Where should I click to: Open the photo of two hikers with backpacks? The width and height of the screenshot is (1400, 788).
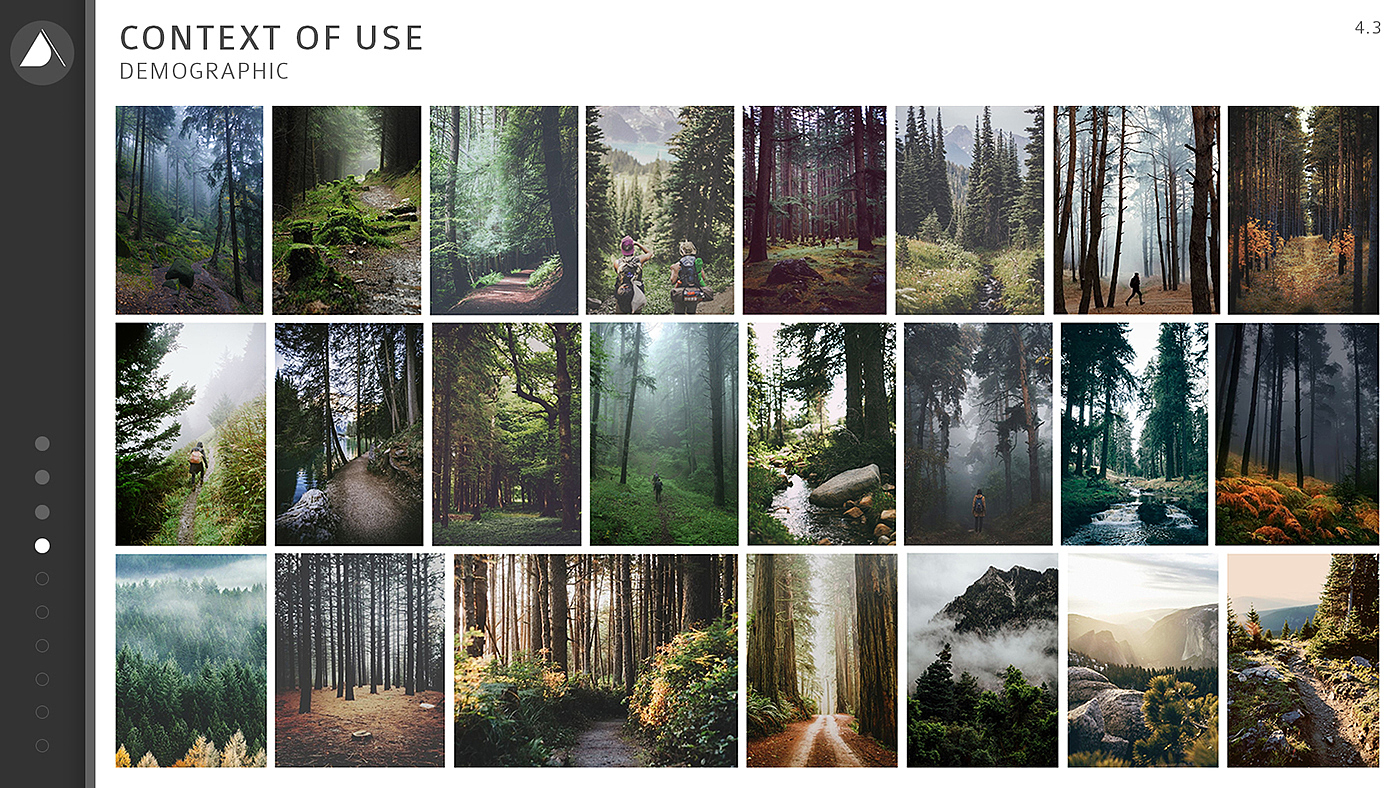pos(661,210)
